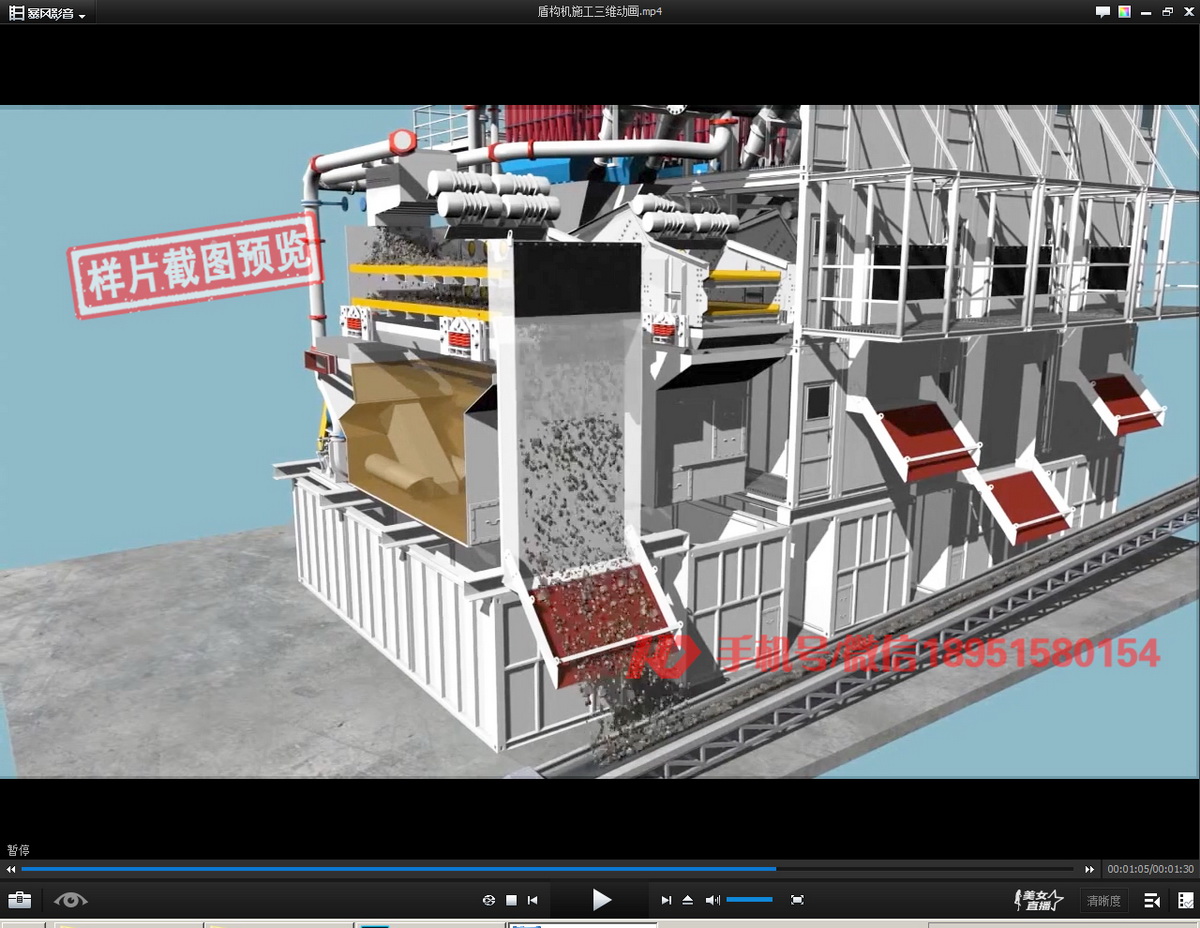The image size is (1200, 928).
Task: Toggle the eye protection mode icon
Action: point(70,900)
